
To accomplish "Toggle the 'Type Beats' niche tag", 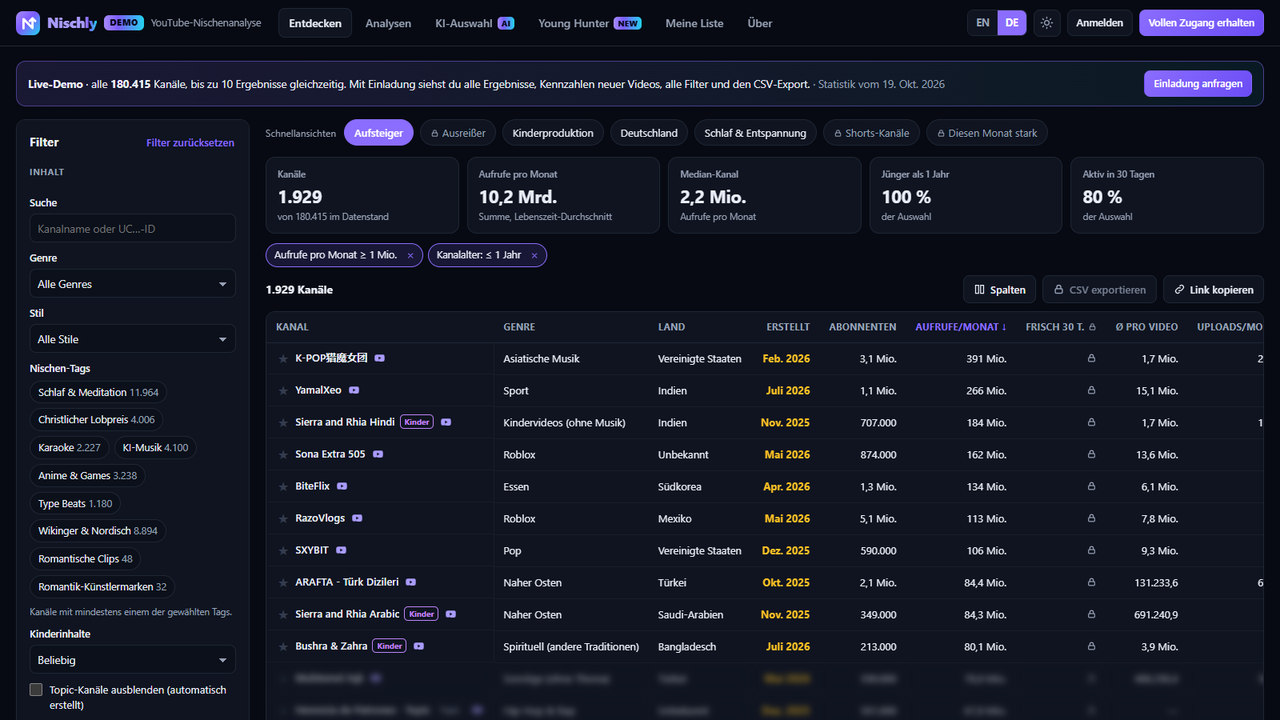I will (75, 504).
